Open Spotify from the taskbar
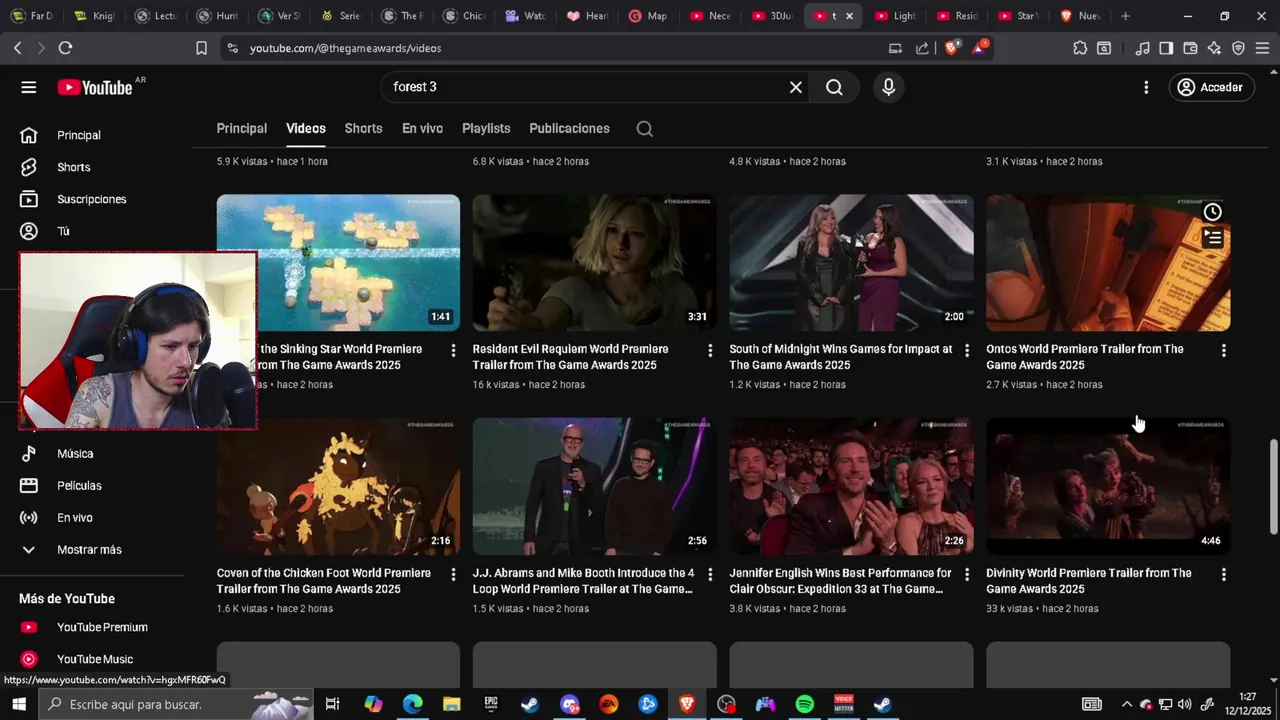This screenshot has width=1280, height=720. 805,704
